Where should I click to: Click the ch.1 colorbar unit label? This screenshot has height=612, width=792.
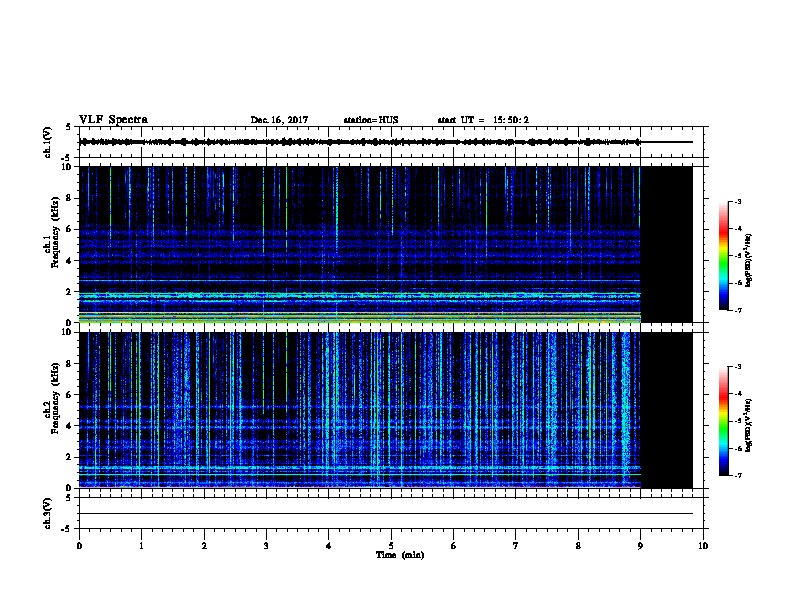(748, 260)
